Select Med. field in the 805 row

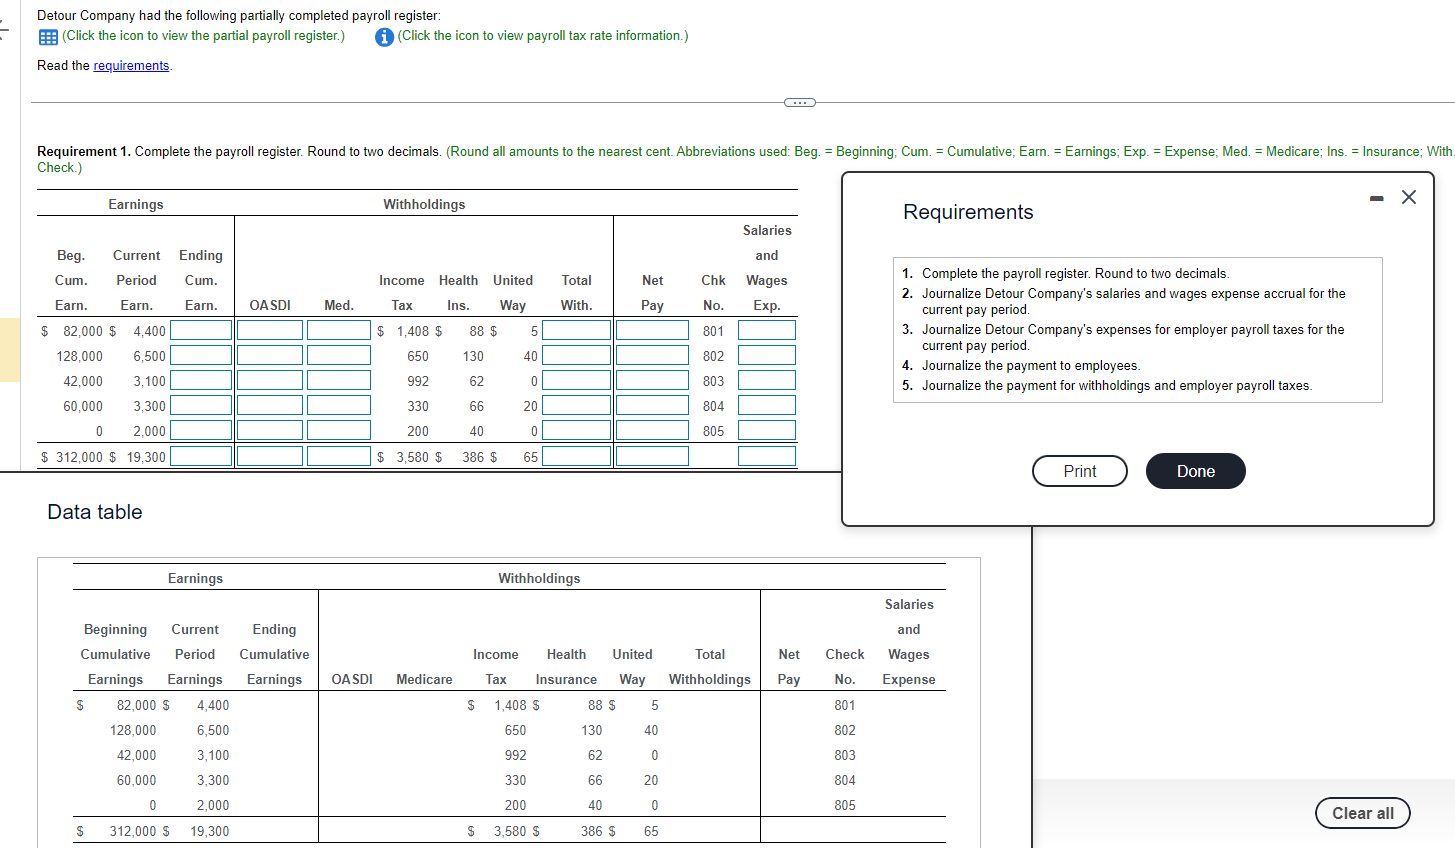pyautogui.click(x=339, y=430)
